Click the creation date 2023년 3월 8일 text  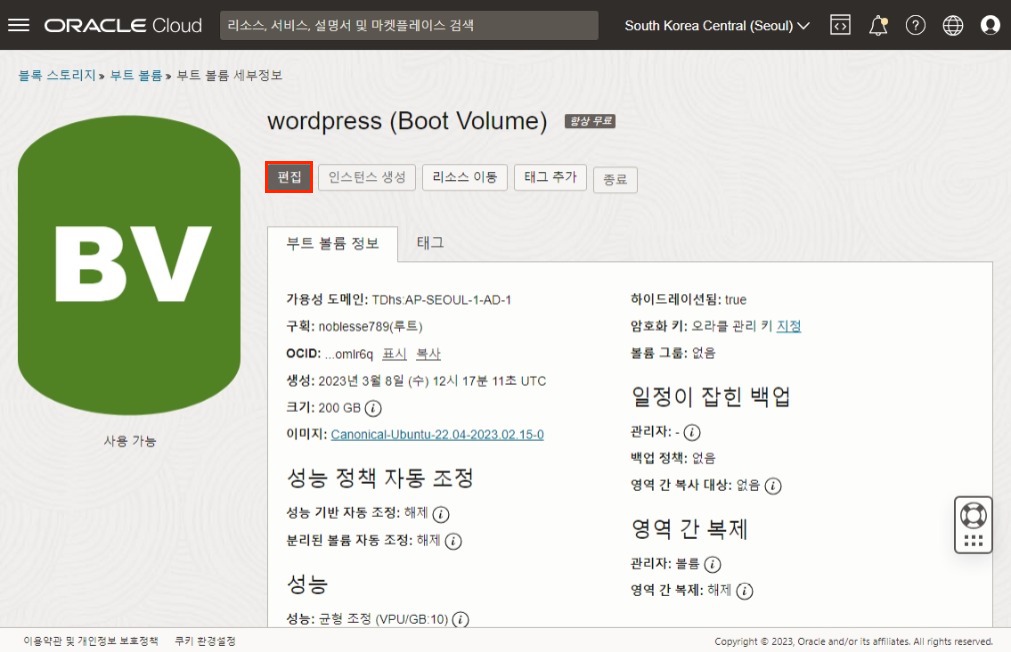point(432,381)
